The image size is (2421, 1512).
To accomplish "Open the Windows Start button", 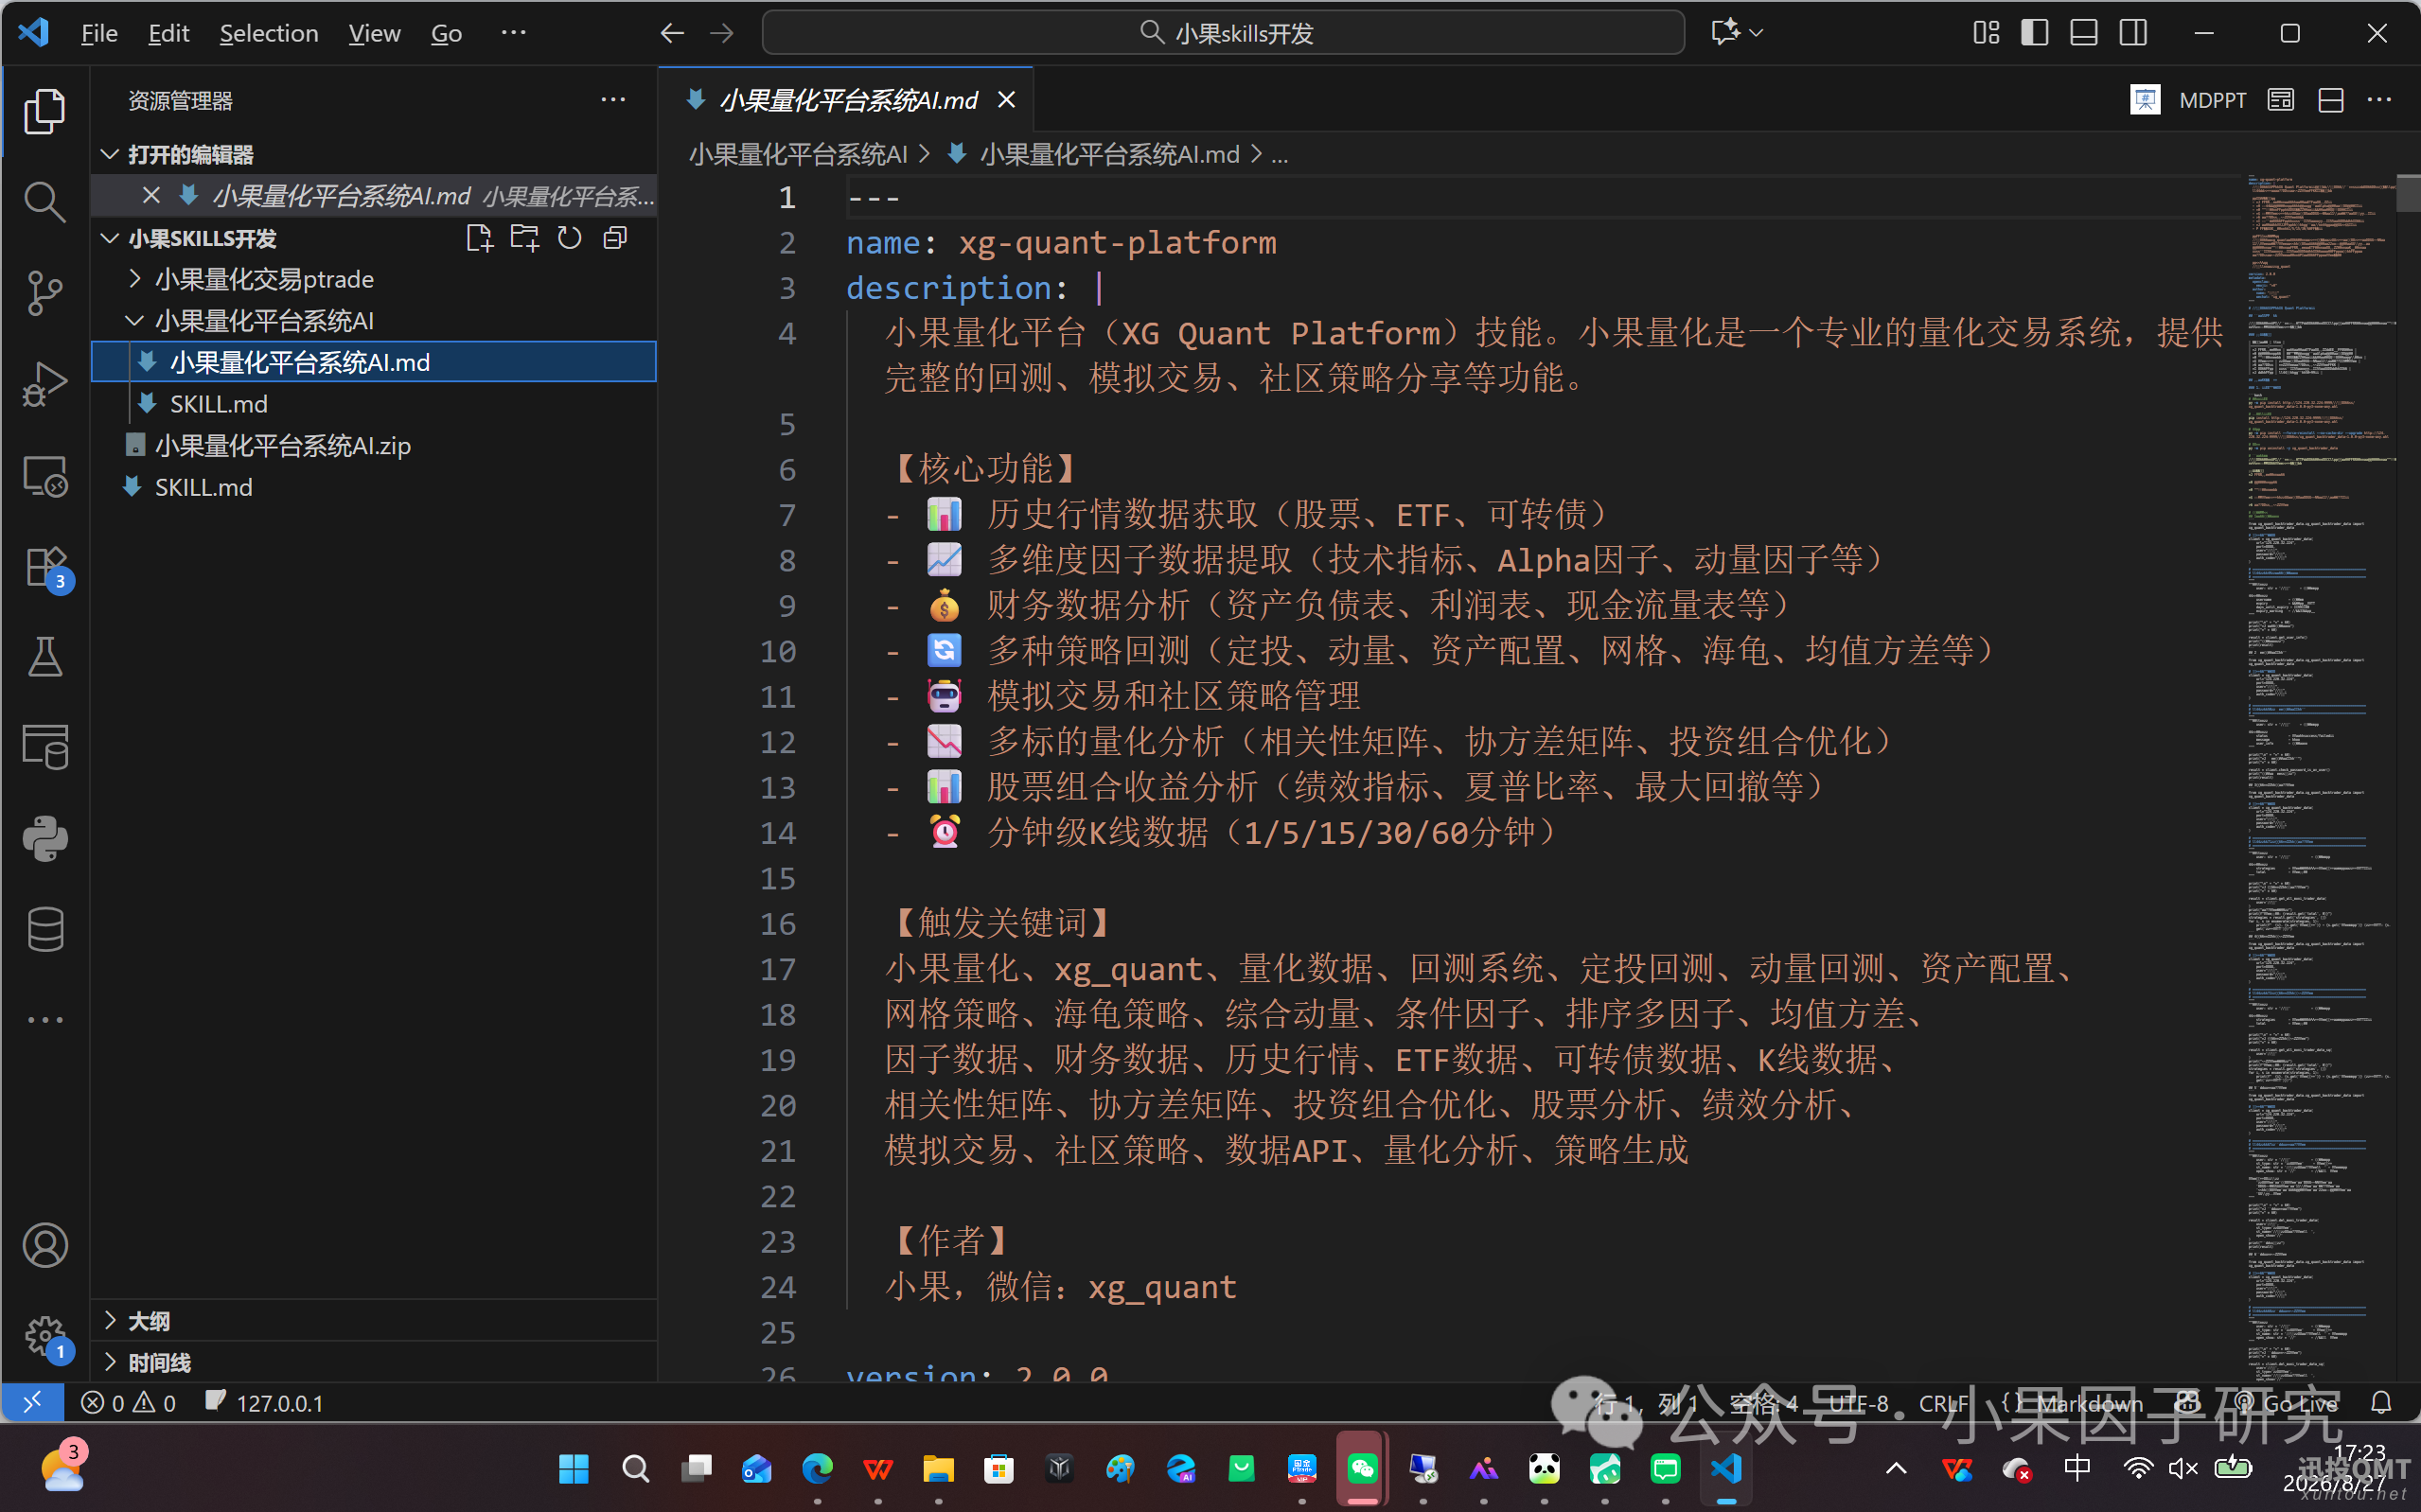I will point(574,1468).
